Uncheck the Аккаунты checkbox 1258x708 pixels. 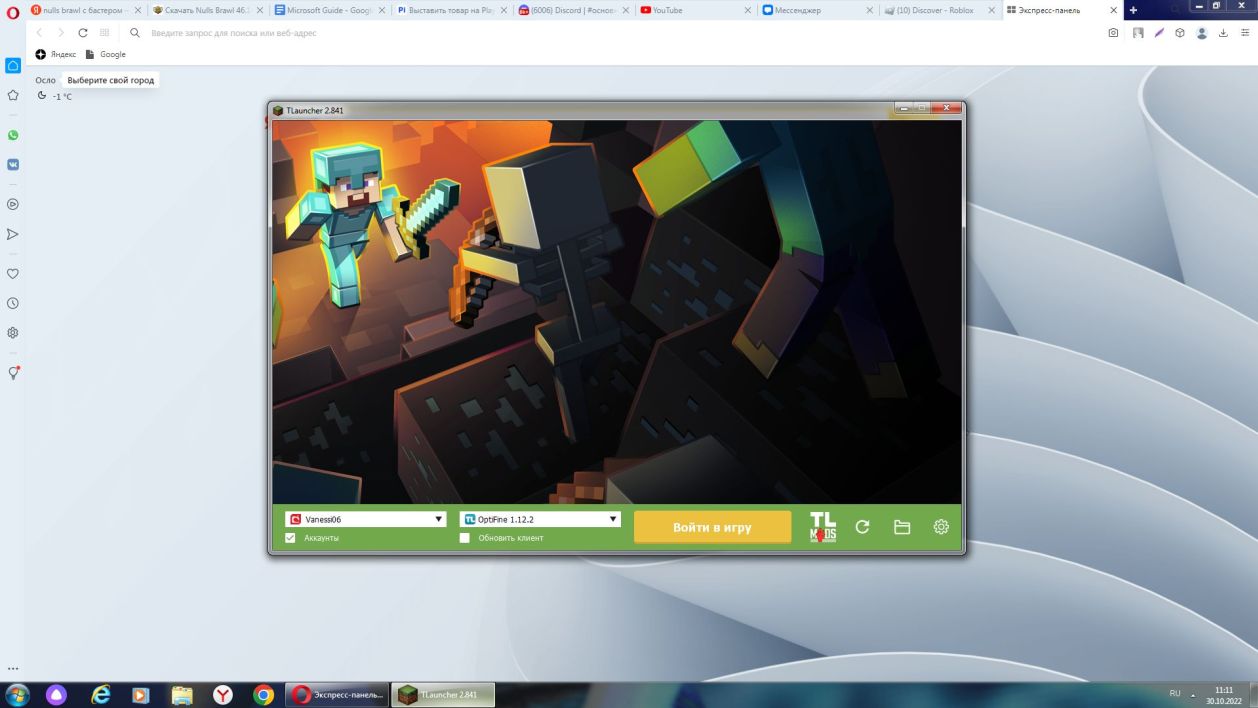290,538
